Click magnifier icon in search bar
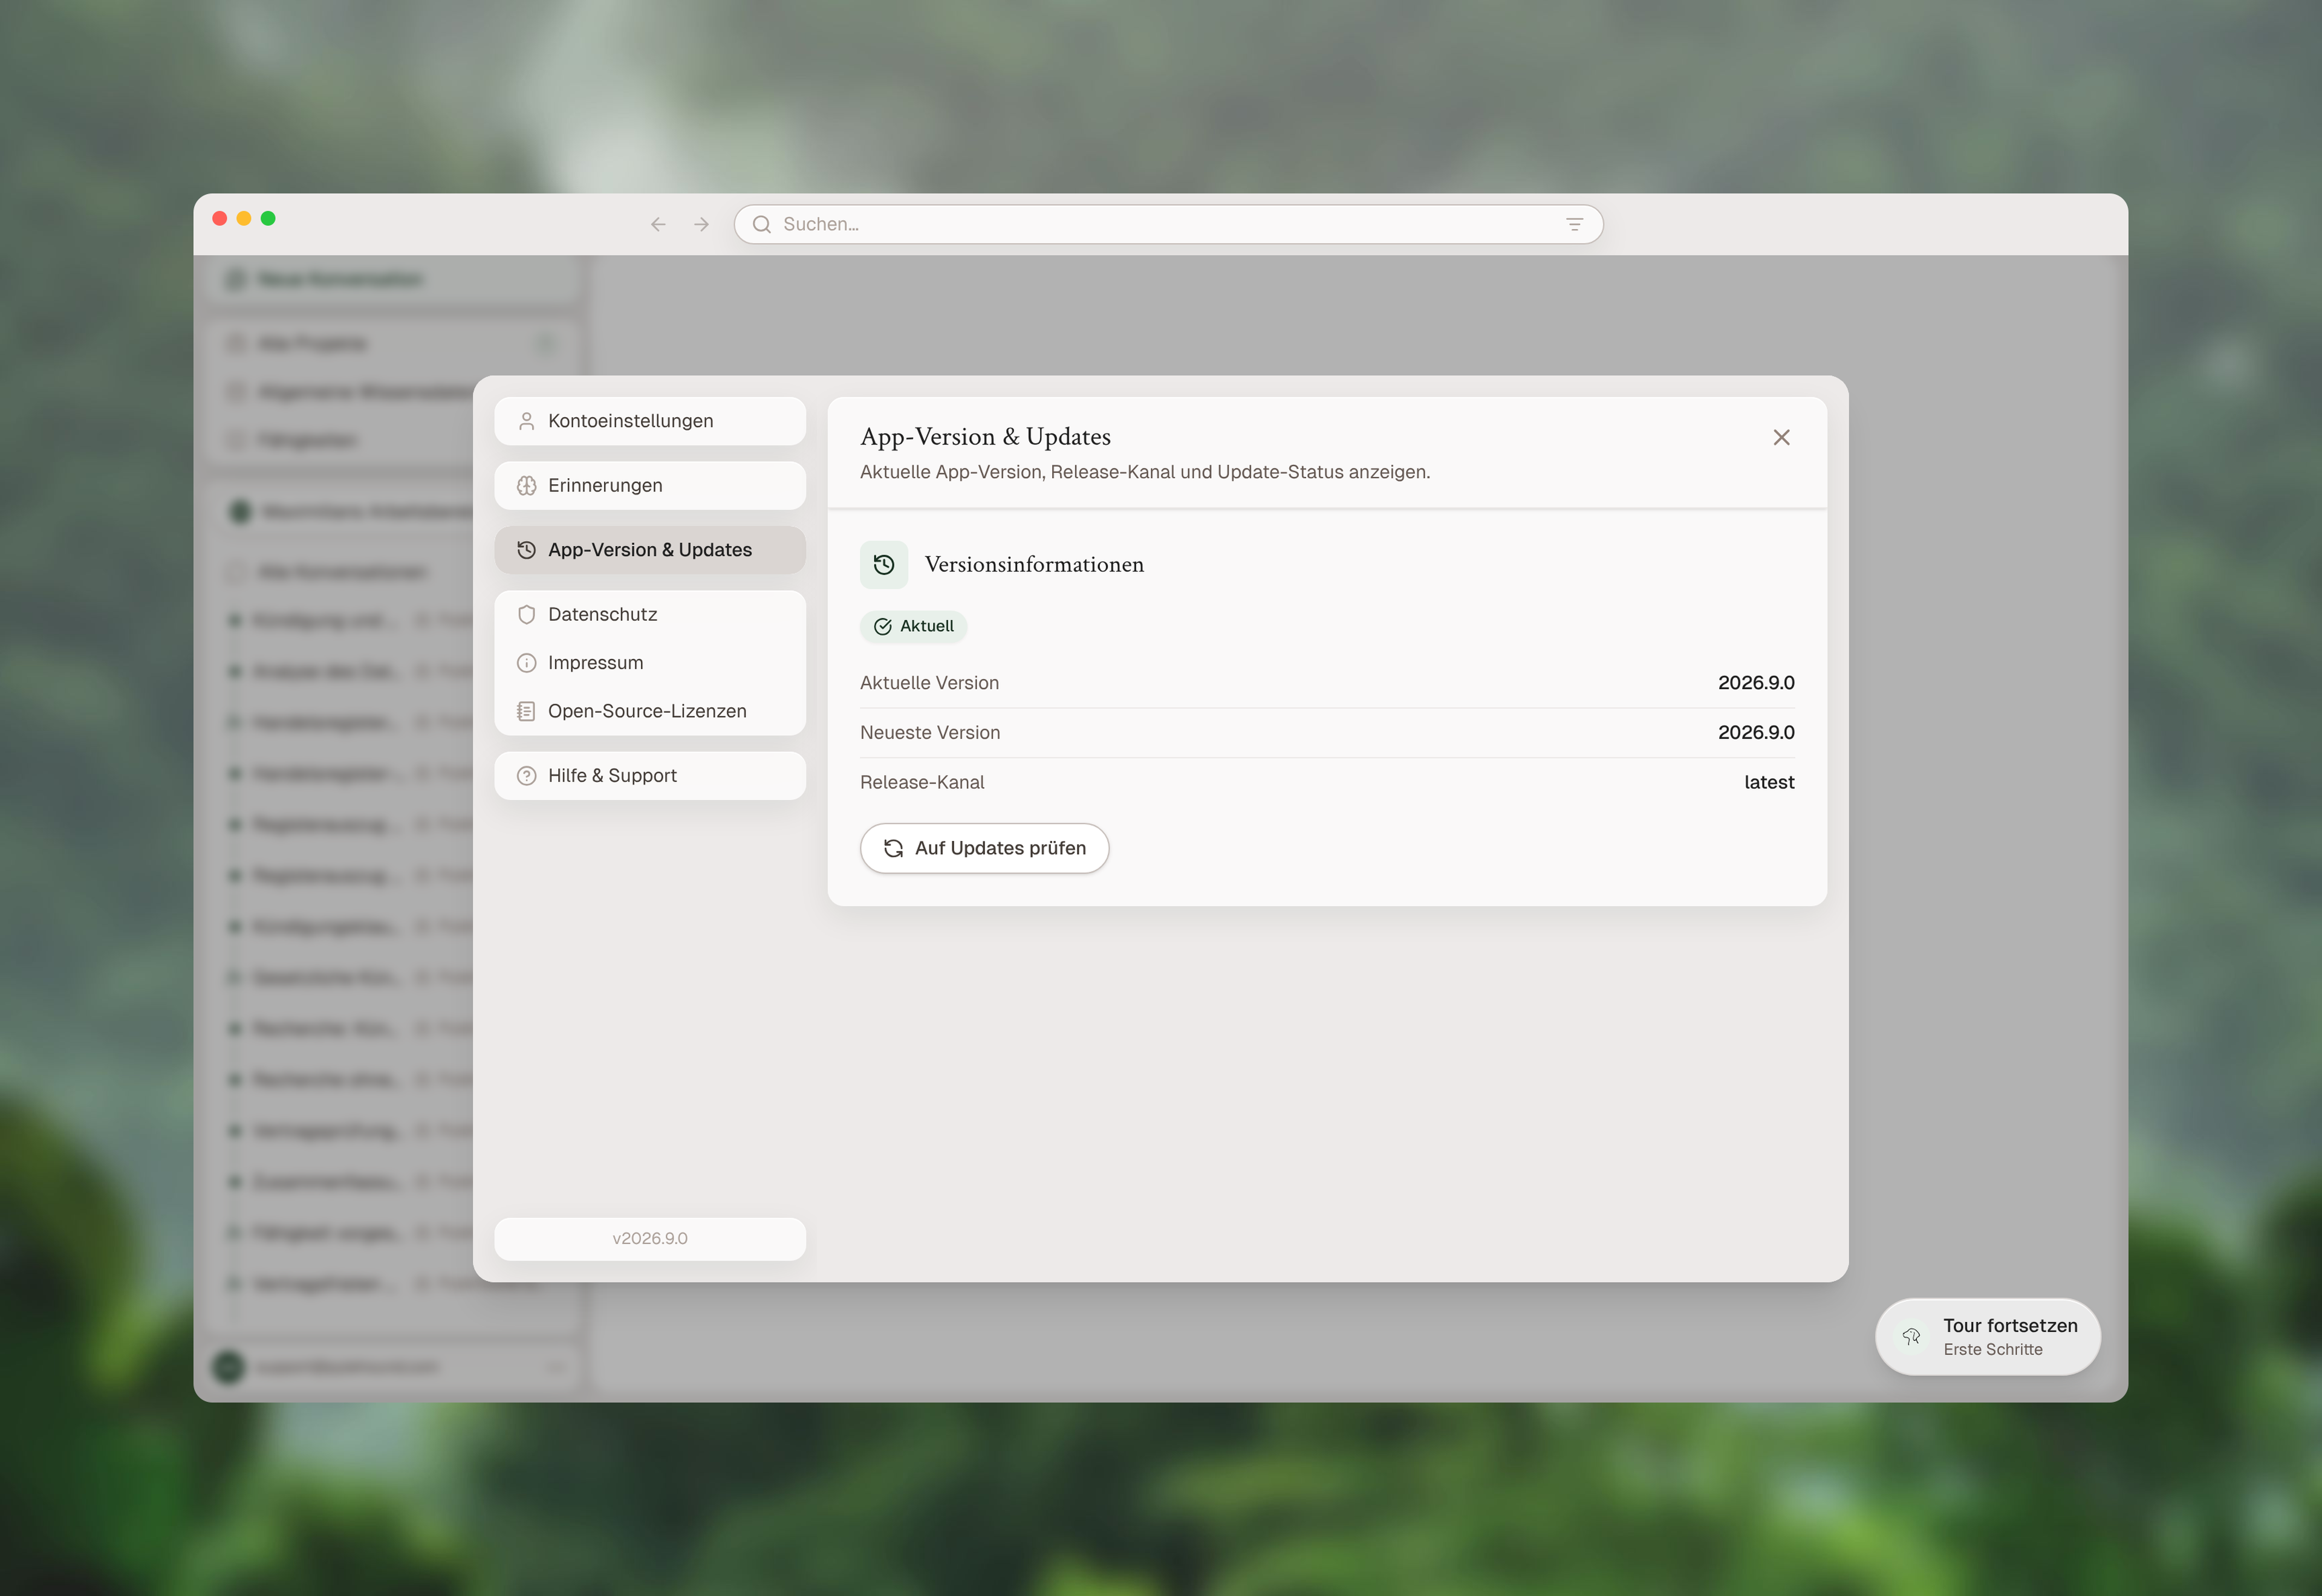 [762, 224]
